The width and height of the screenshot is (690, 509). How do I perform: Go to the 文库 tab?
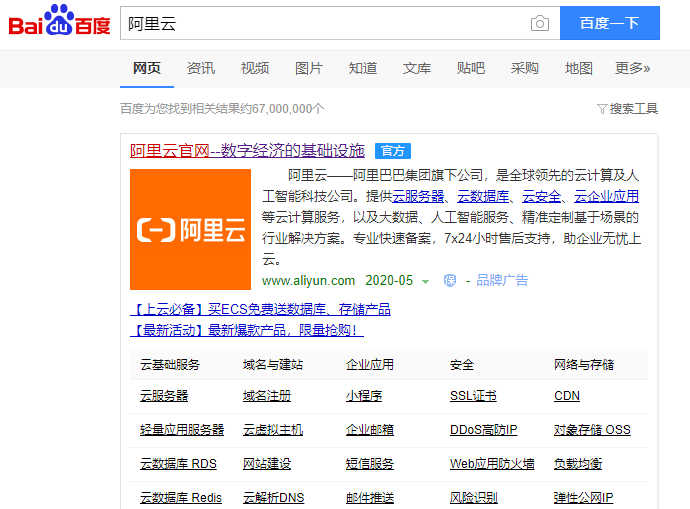point(417,68)
